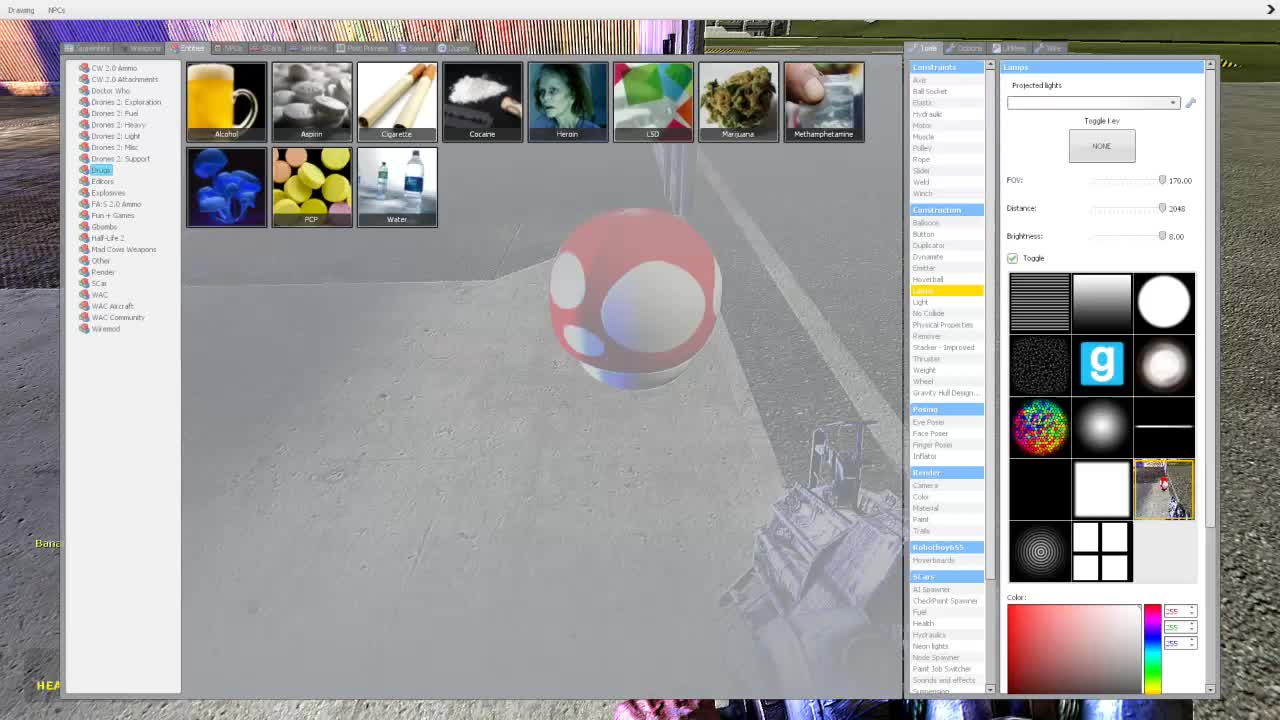This screenshot has width=1280, height=720.
Task: Open the Drugs category in the tree
Action: tap(101, 170)
